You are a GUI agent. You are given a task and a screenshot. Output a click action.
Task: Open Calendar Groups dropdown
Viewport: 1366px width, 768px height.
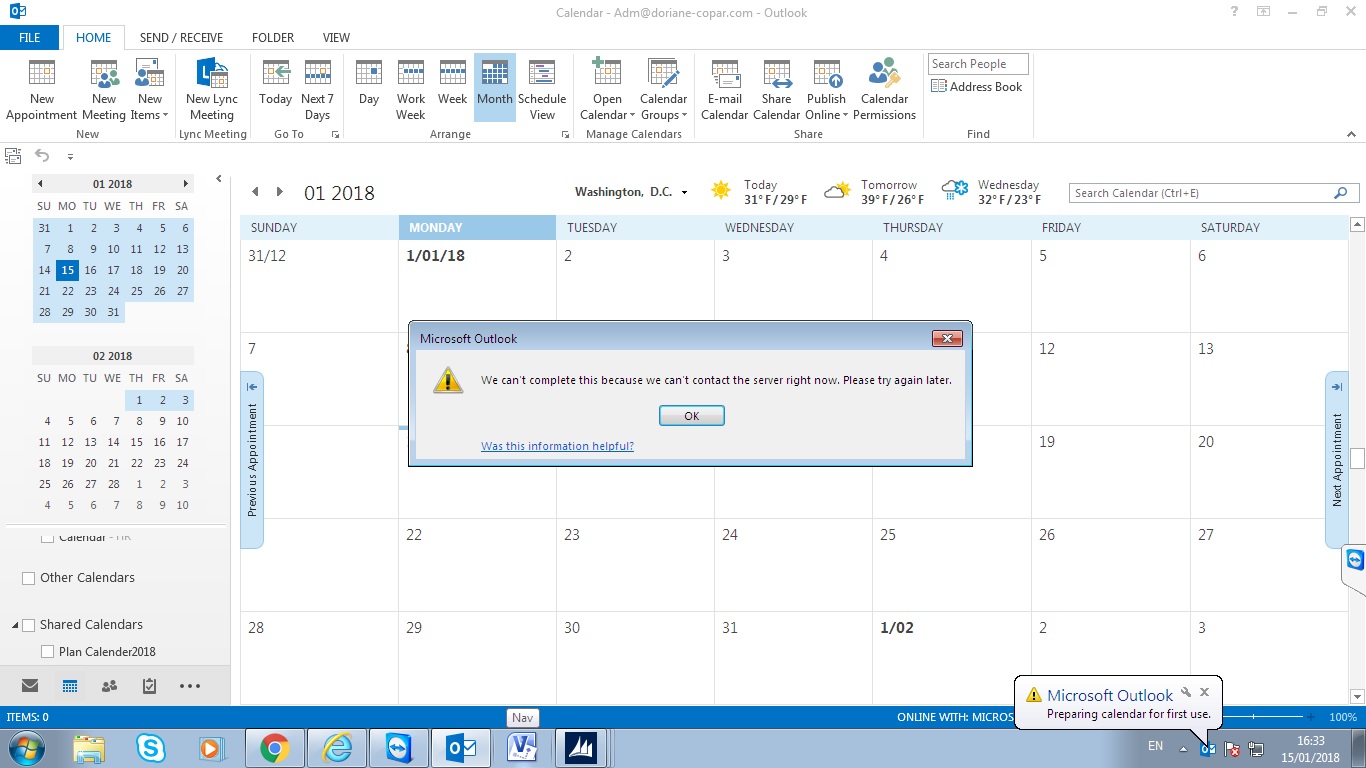[663, 89]
